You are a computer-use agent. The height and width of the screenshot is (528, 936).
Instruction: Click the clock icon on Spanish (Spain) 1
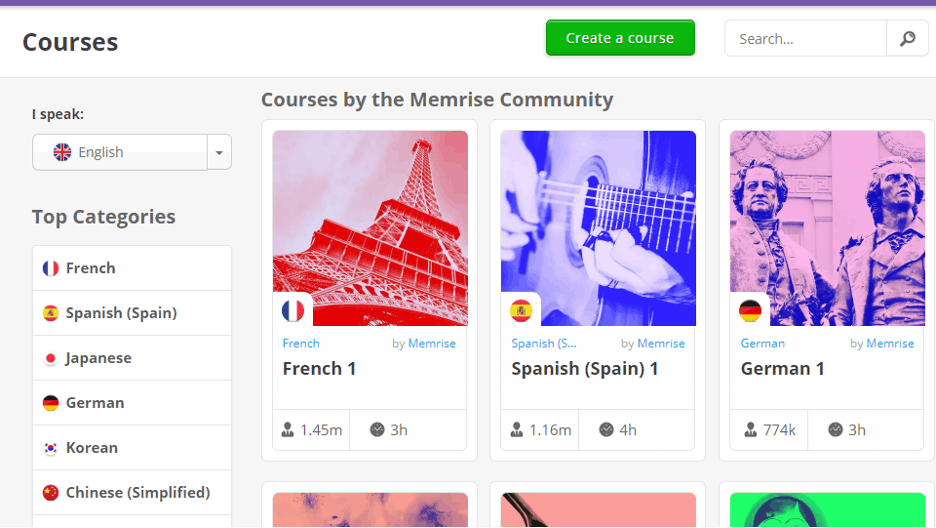tap(606, 430)
